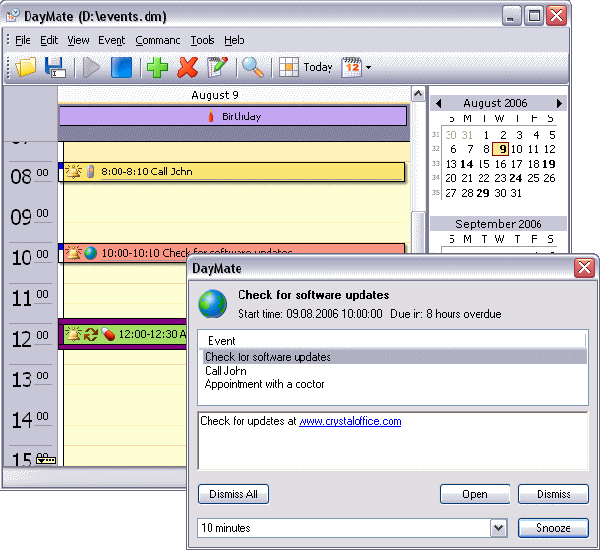The image size is (600, 550).
Task: Click the September 2006 month header
Action: tap(498, 224)
